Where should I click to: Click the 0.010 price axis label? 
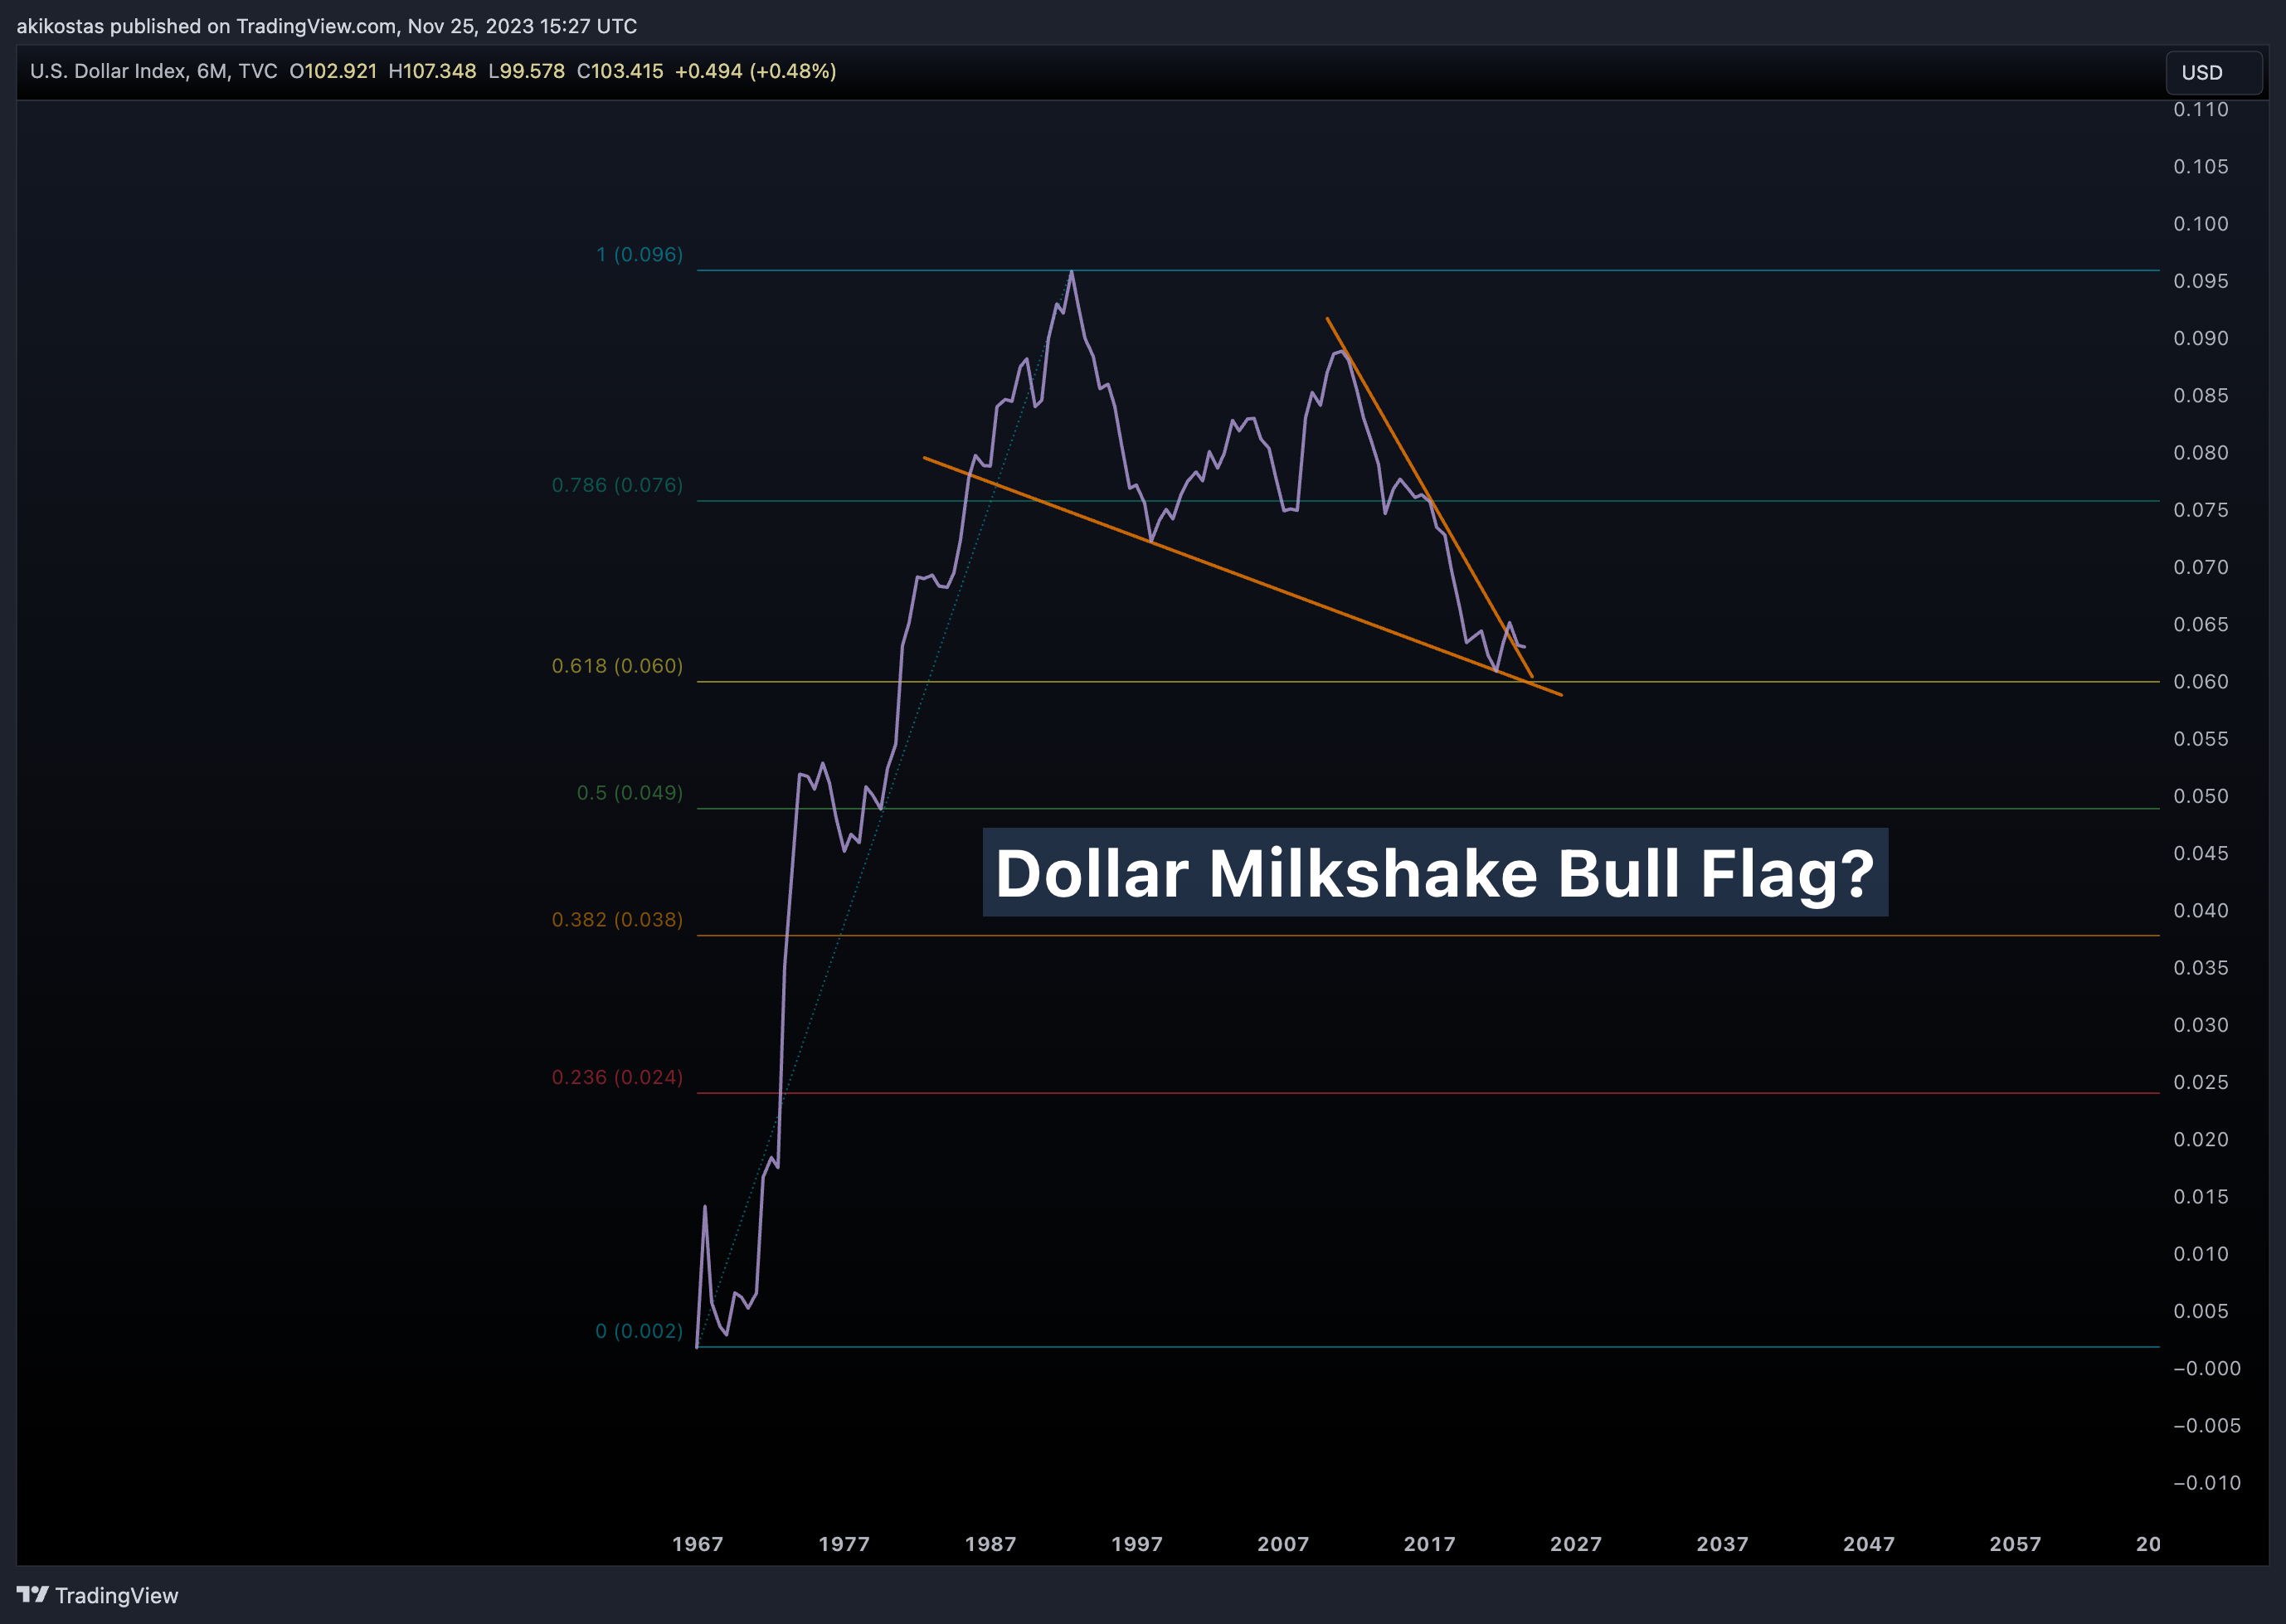[2201, 1254]
